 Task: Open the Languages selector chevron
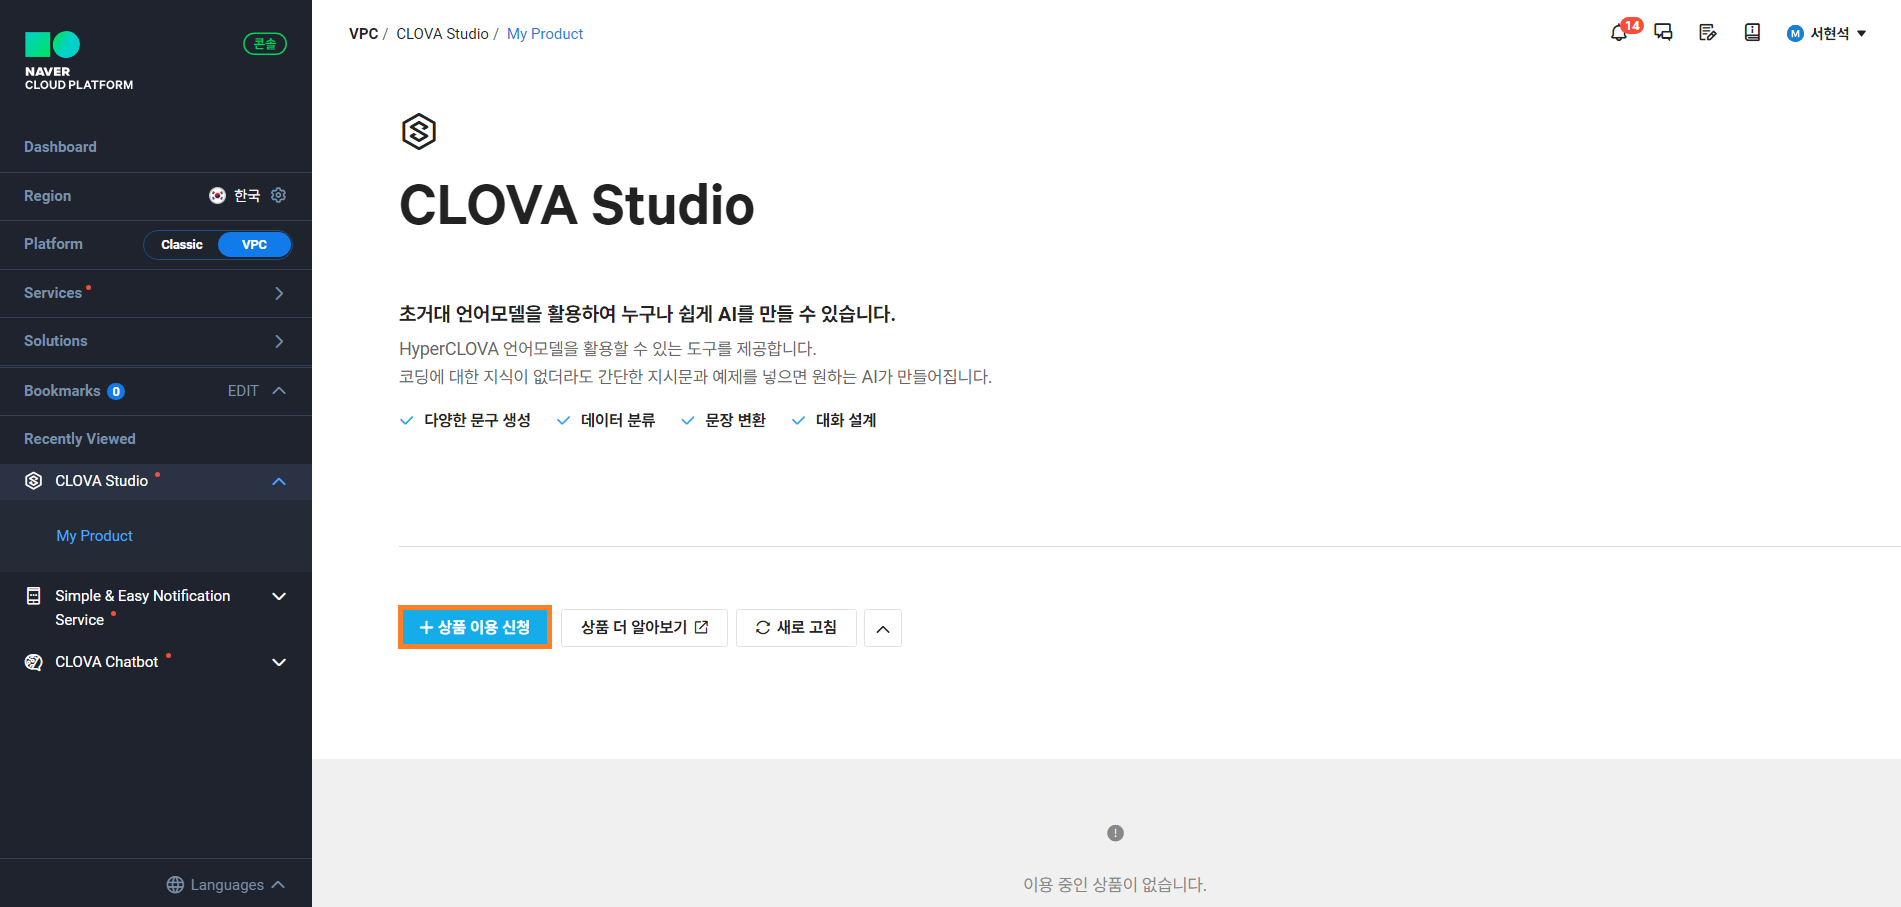(x=278, y=885)
